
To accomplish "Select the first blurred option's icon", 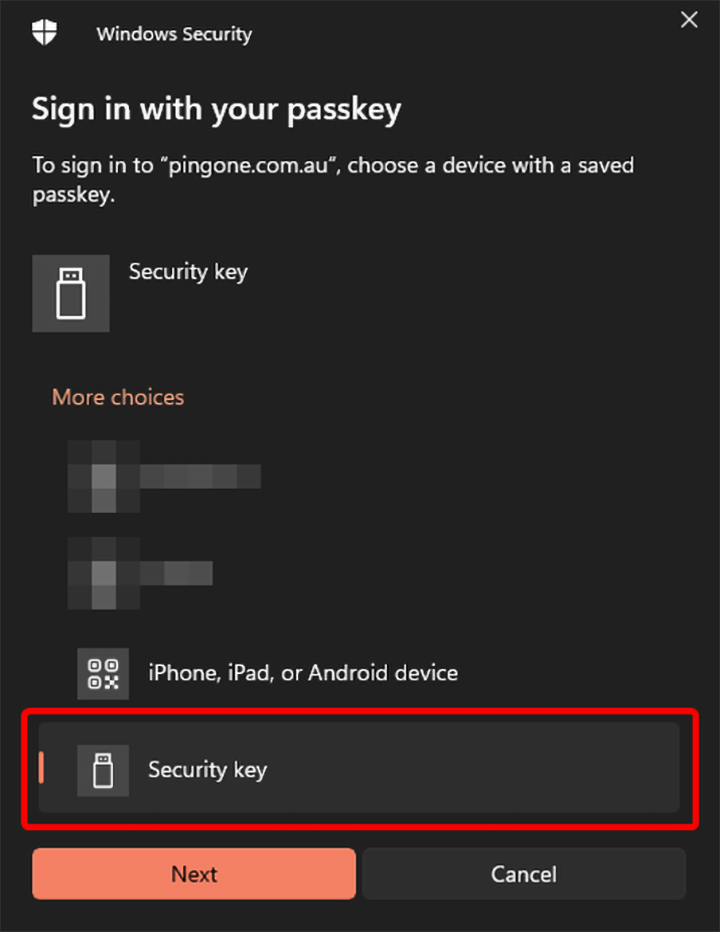I will click(103, 477).
